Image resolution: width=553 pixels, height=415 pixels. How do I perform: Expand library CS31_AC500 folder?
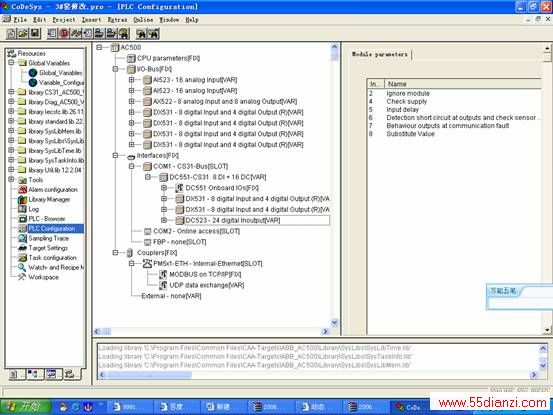pos(11,92)
